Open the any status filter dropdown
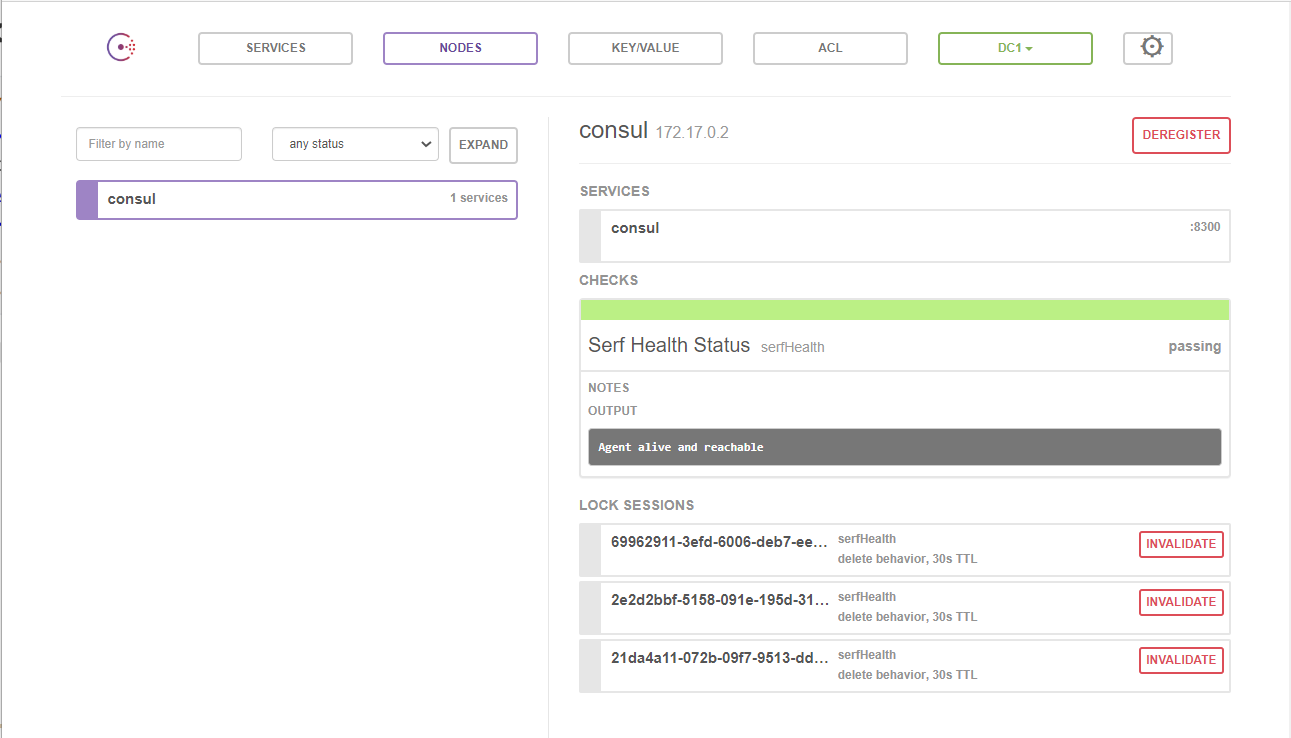1291x738 pixels. 355,144
